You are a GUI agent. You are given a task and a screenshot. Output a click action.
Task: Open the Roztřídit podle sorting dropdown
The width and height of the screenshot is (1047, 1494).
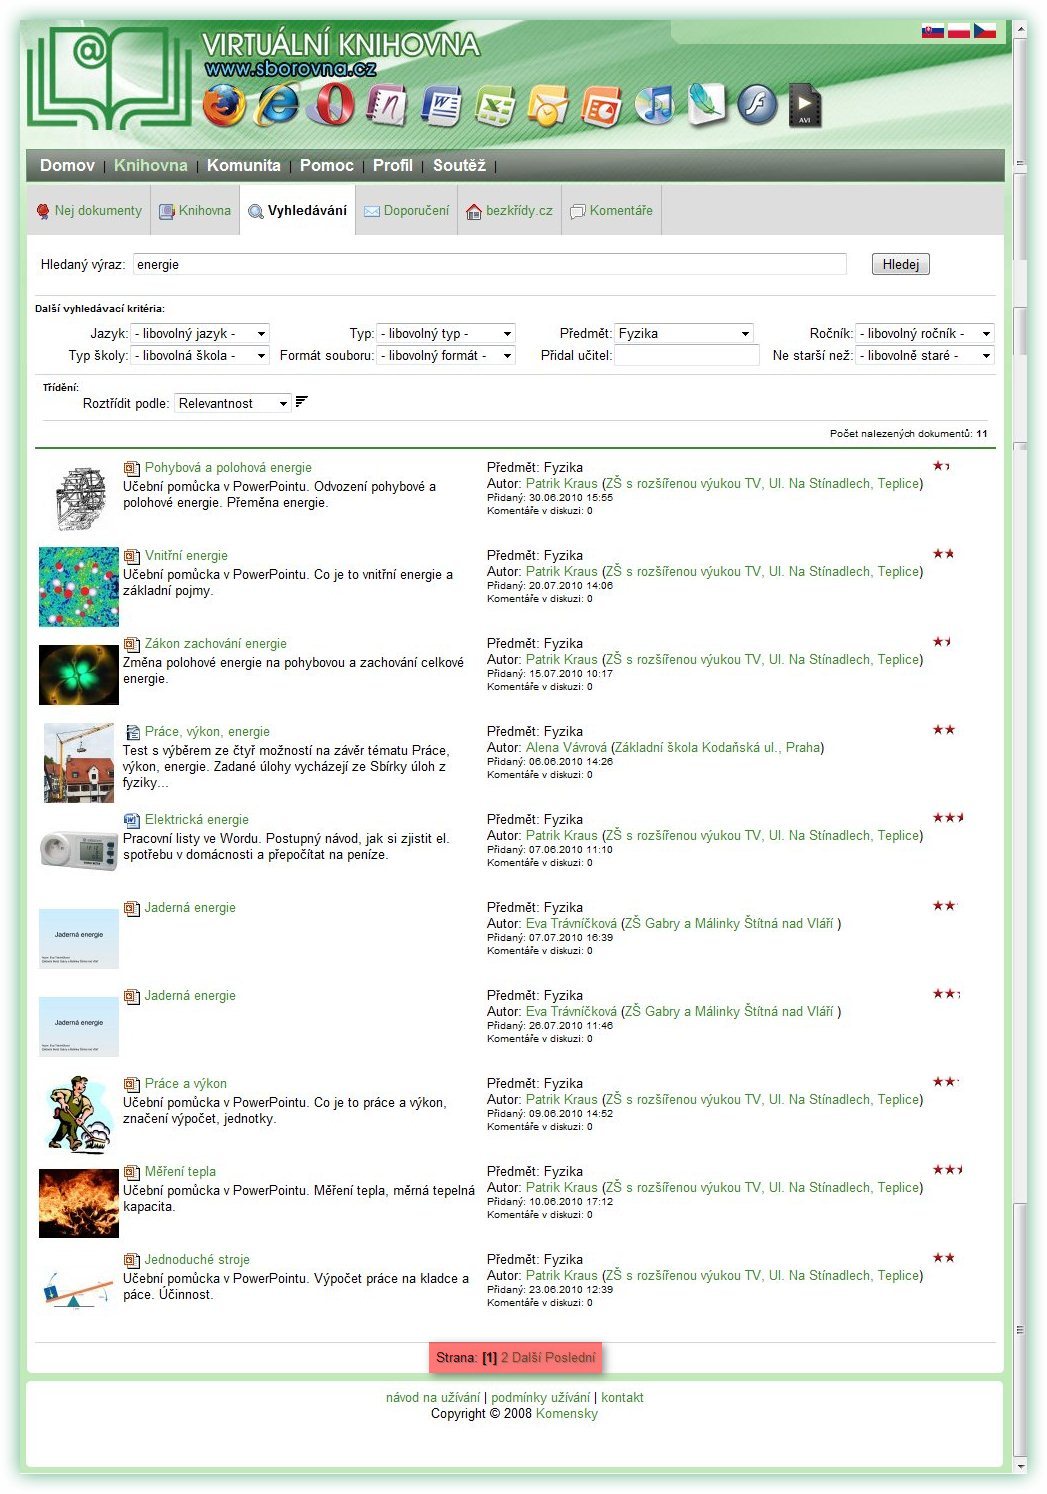click(233, 404)
